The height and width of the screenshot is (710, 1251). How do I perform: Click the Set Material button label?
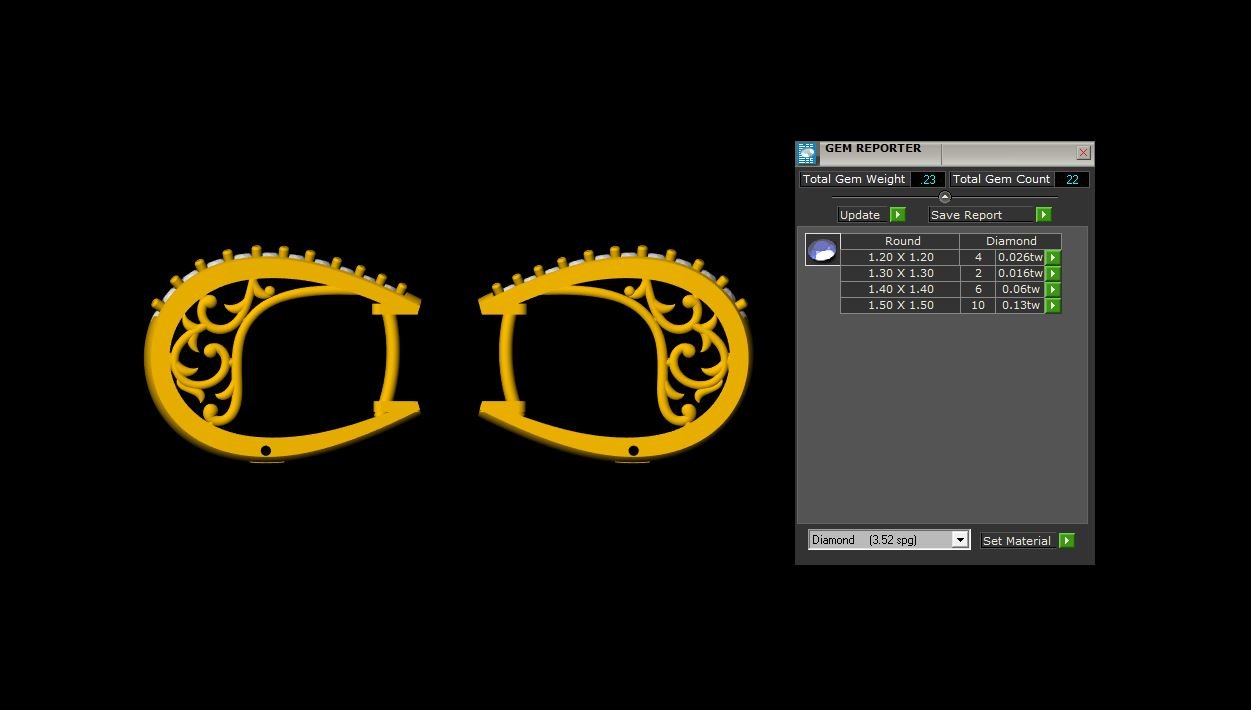(1016, 541)
